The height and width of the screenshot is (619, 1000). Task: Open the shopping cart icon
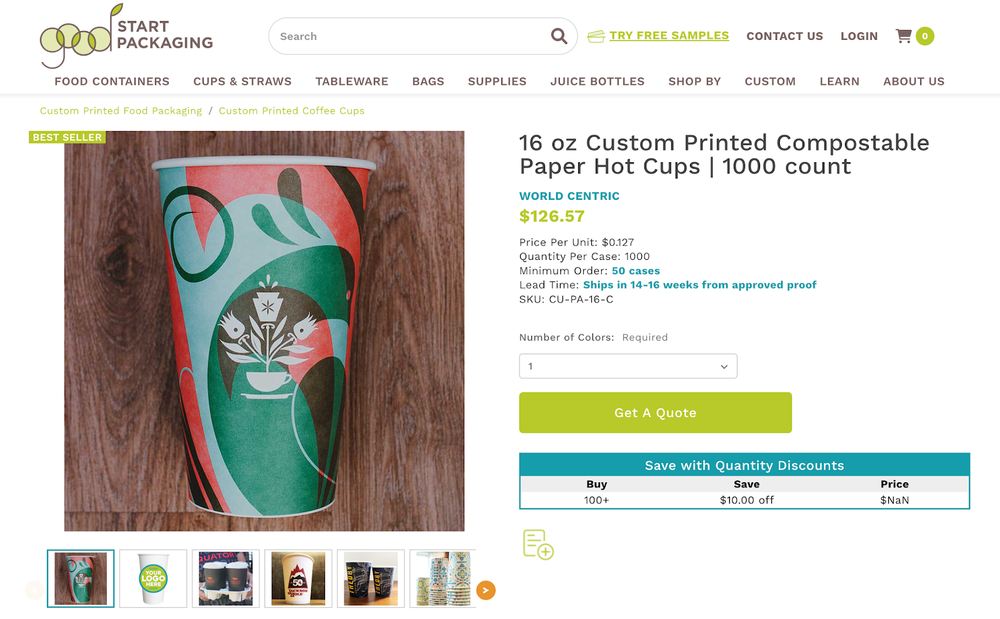click(x=903, y=36)
